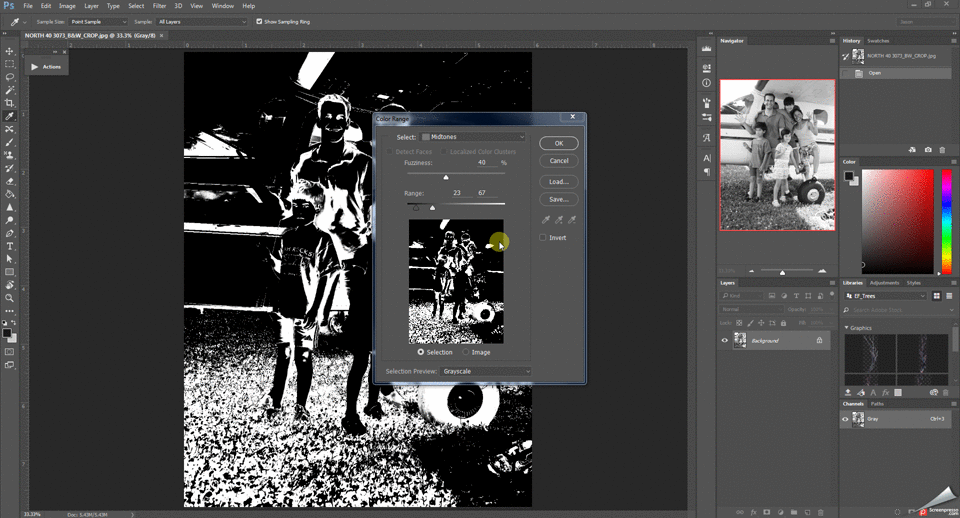Open Color panel options menu
The width and height of the screenshot is (960, 518).
tap(953, 162)
